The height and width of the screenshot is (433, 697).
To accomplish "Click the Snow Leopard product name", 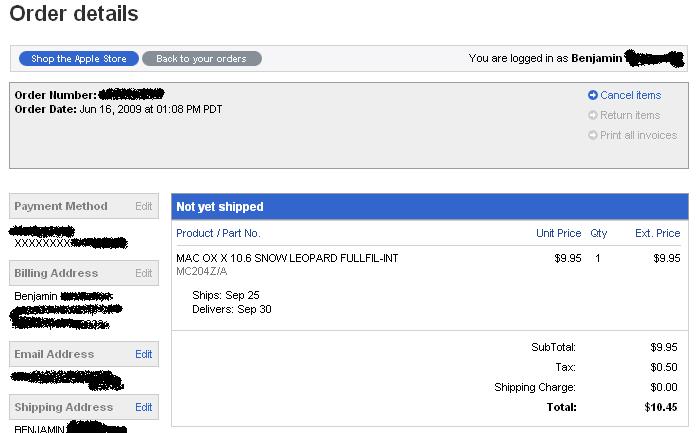I will [287, 258].
